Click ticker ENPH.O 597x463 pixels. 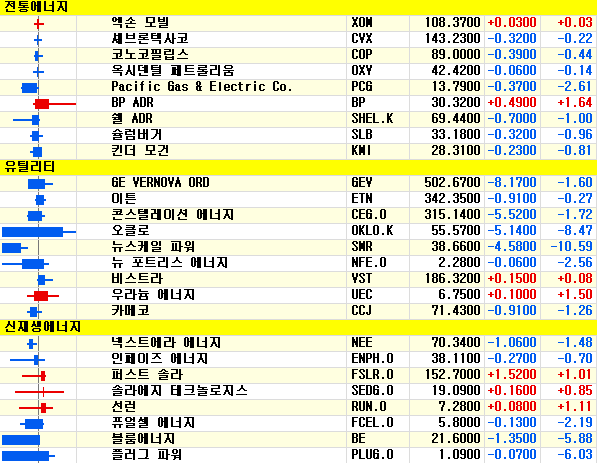372,359
